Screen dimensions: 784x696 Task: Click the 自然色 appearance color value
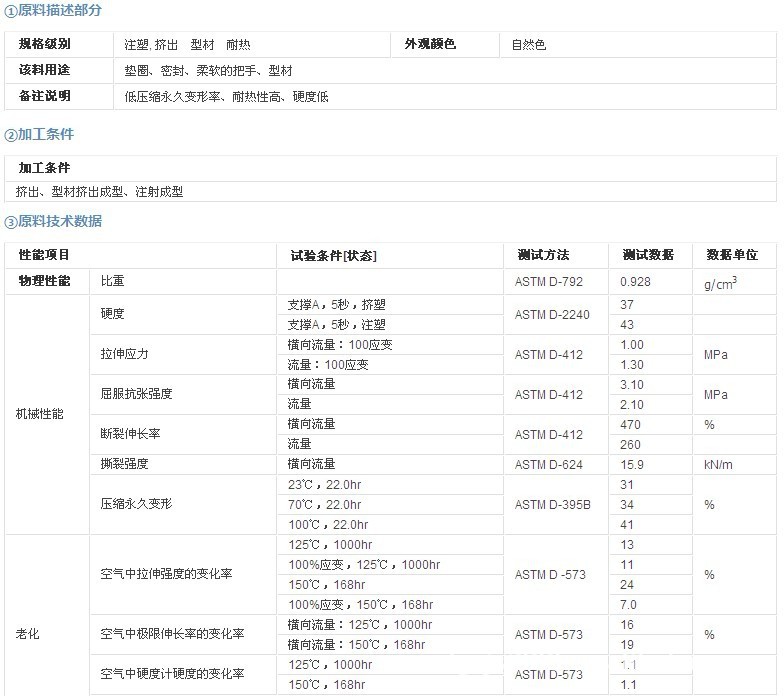[529, 45]
